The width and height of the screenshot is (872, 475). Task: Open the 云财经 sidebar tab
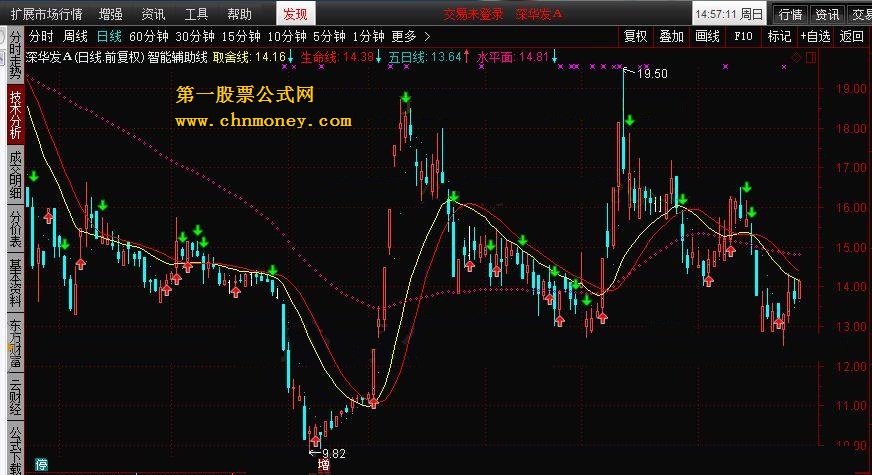(x=15, y=397)
